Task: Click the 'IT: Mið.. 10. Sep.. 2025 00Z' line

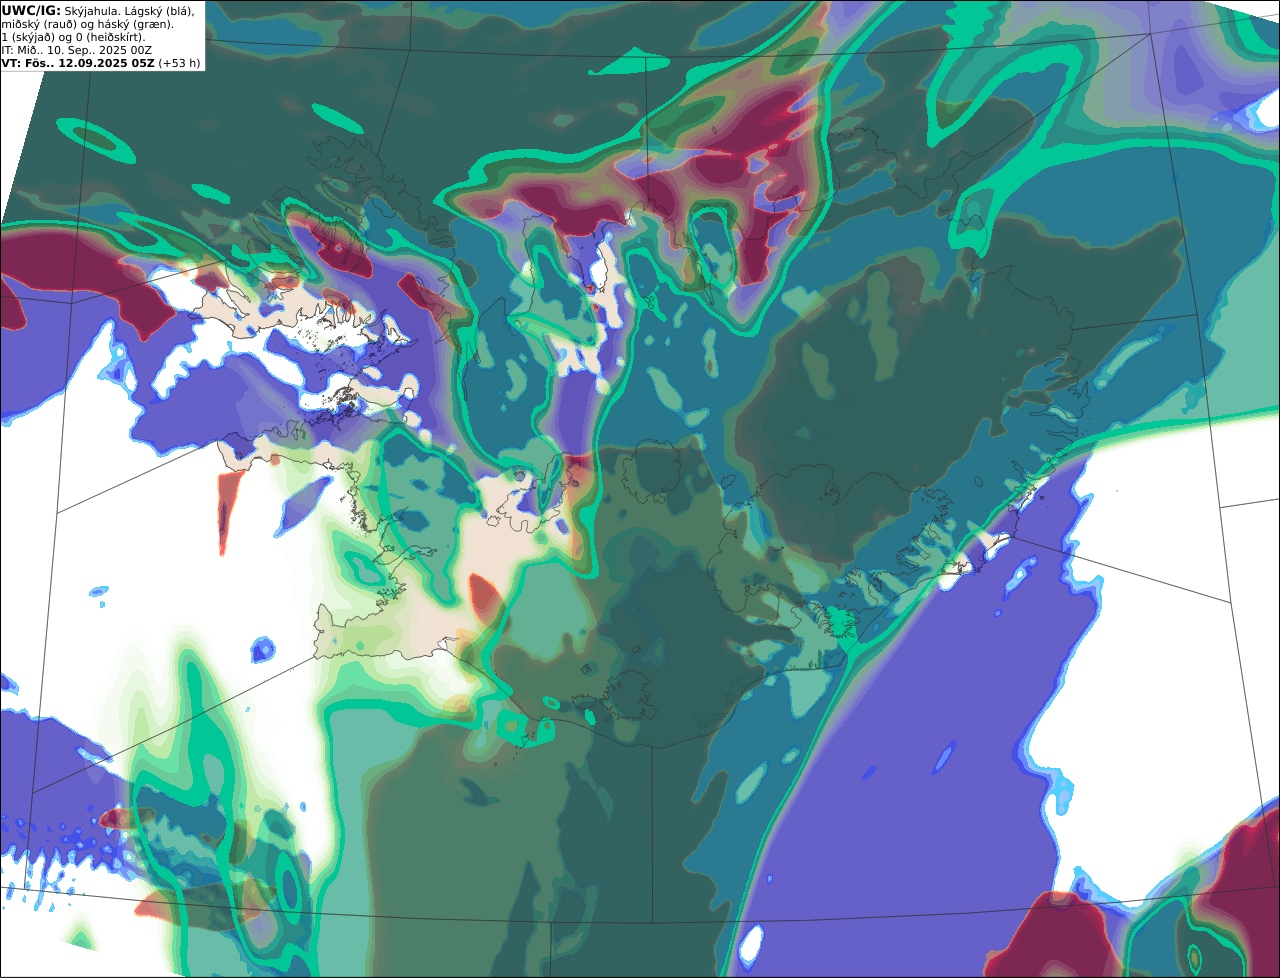Action: (76, 50)
